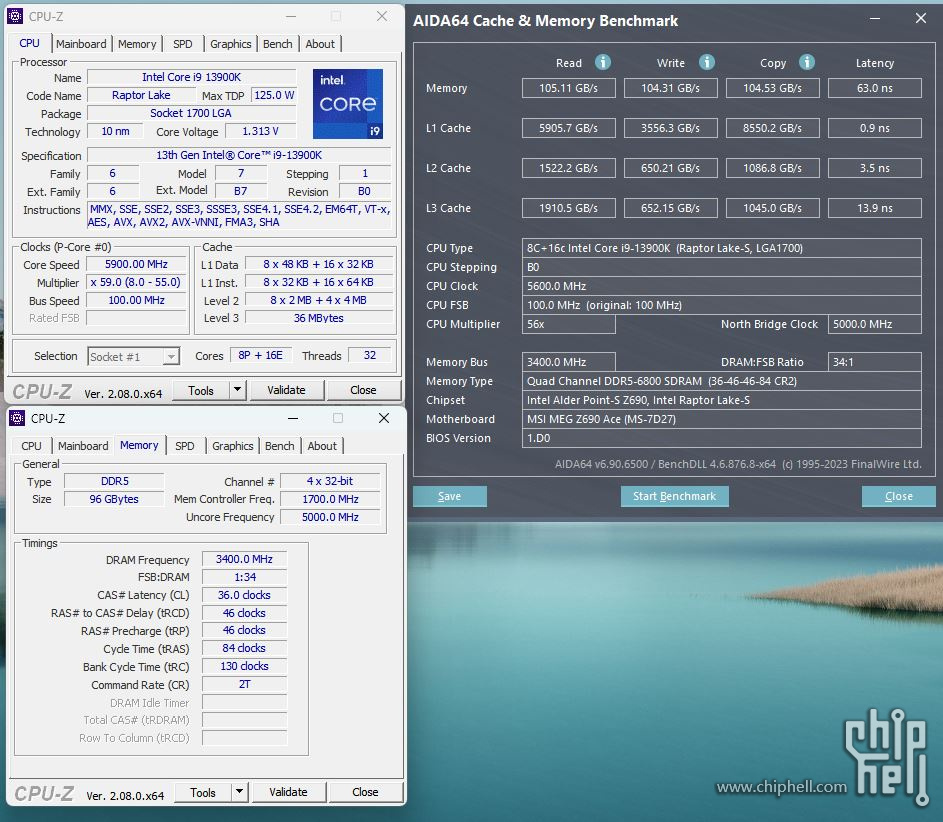Click Bank Cycle Time value 130 clocks

point(244,666)
